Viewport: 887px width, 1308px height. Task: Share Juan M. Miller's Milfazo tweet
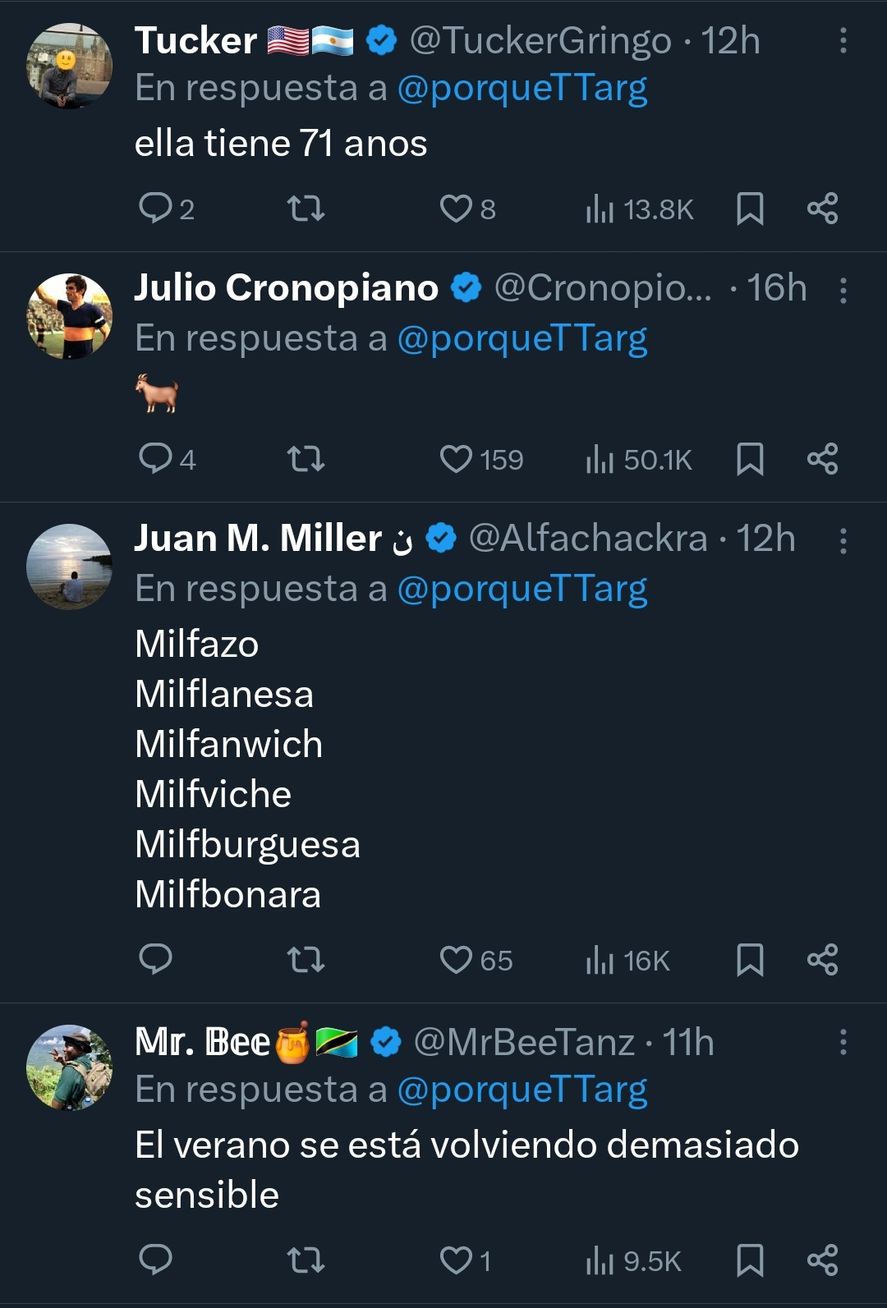point(822,960)
